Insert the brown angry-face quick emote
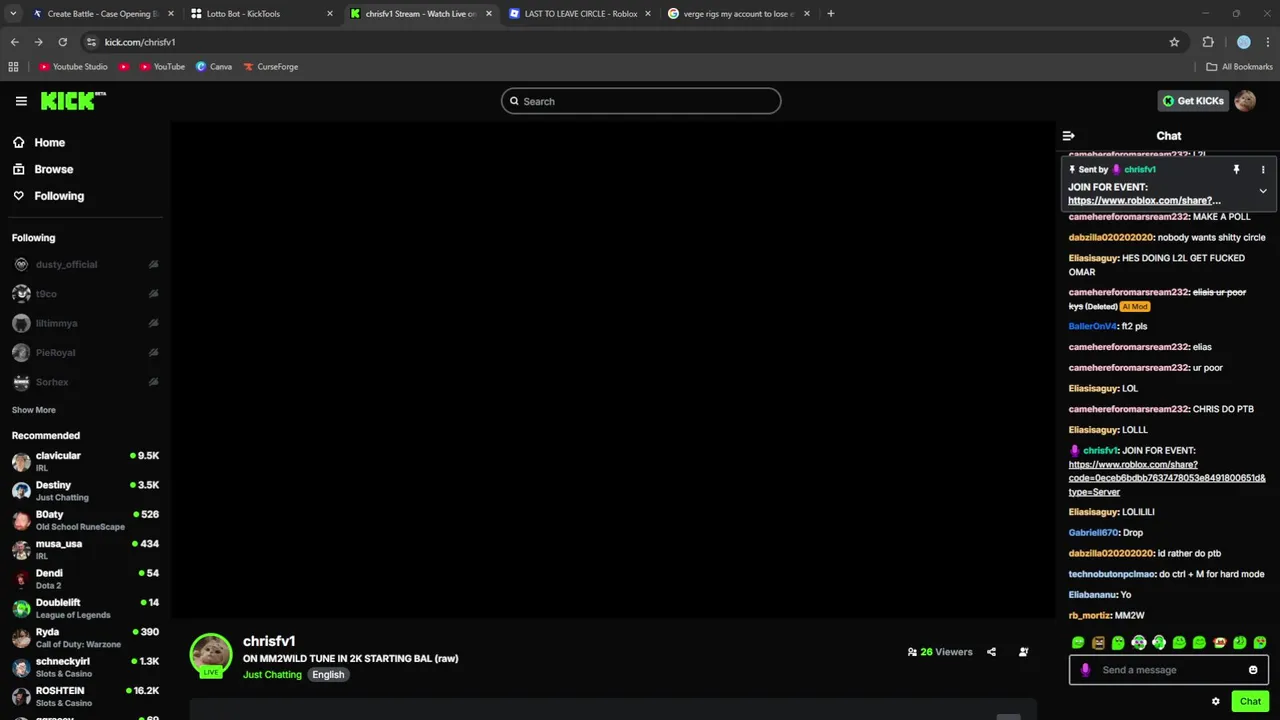Screen dimensions: 1280x720 point(1098,643)
